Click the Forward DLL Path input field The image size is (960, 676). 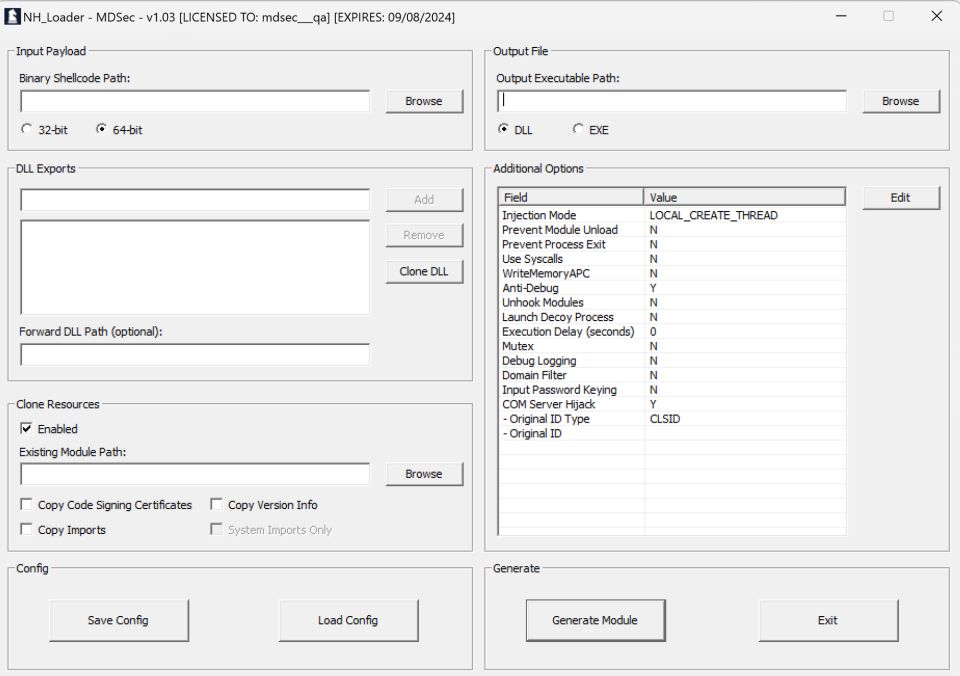coord(195,355)
